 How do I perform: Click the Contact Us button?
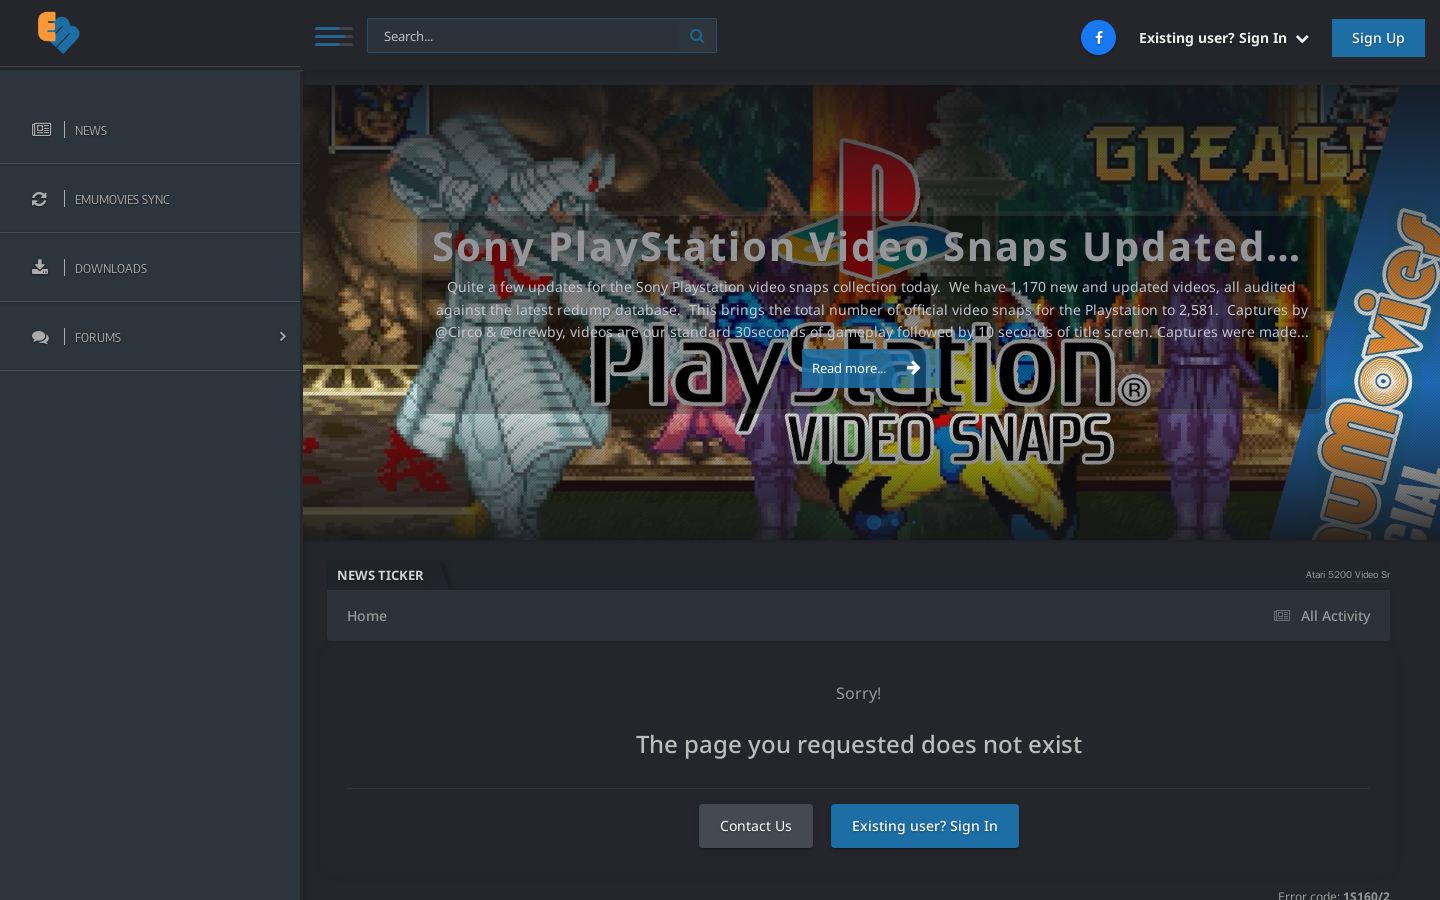click(756, 826)
